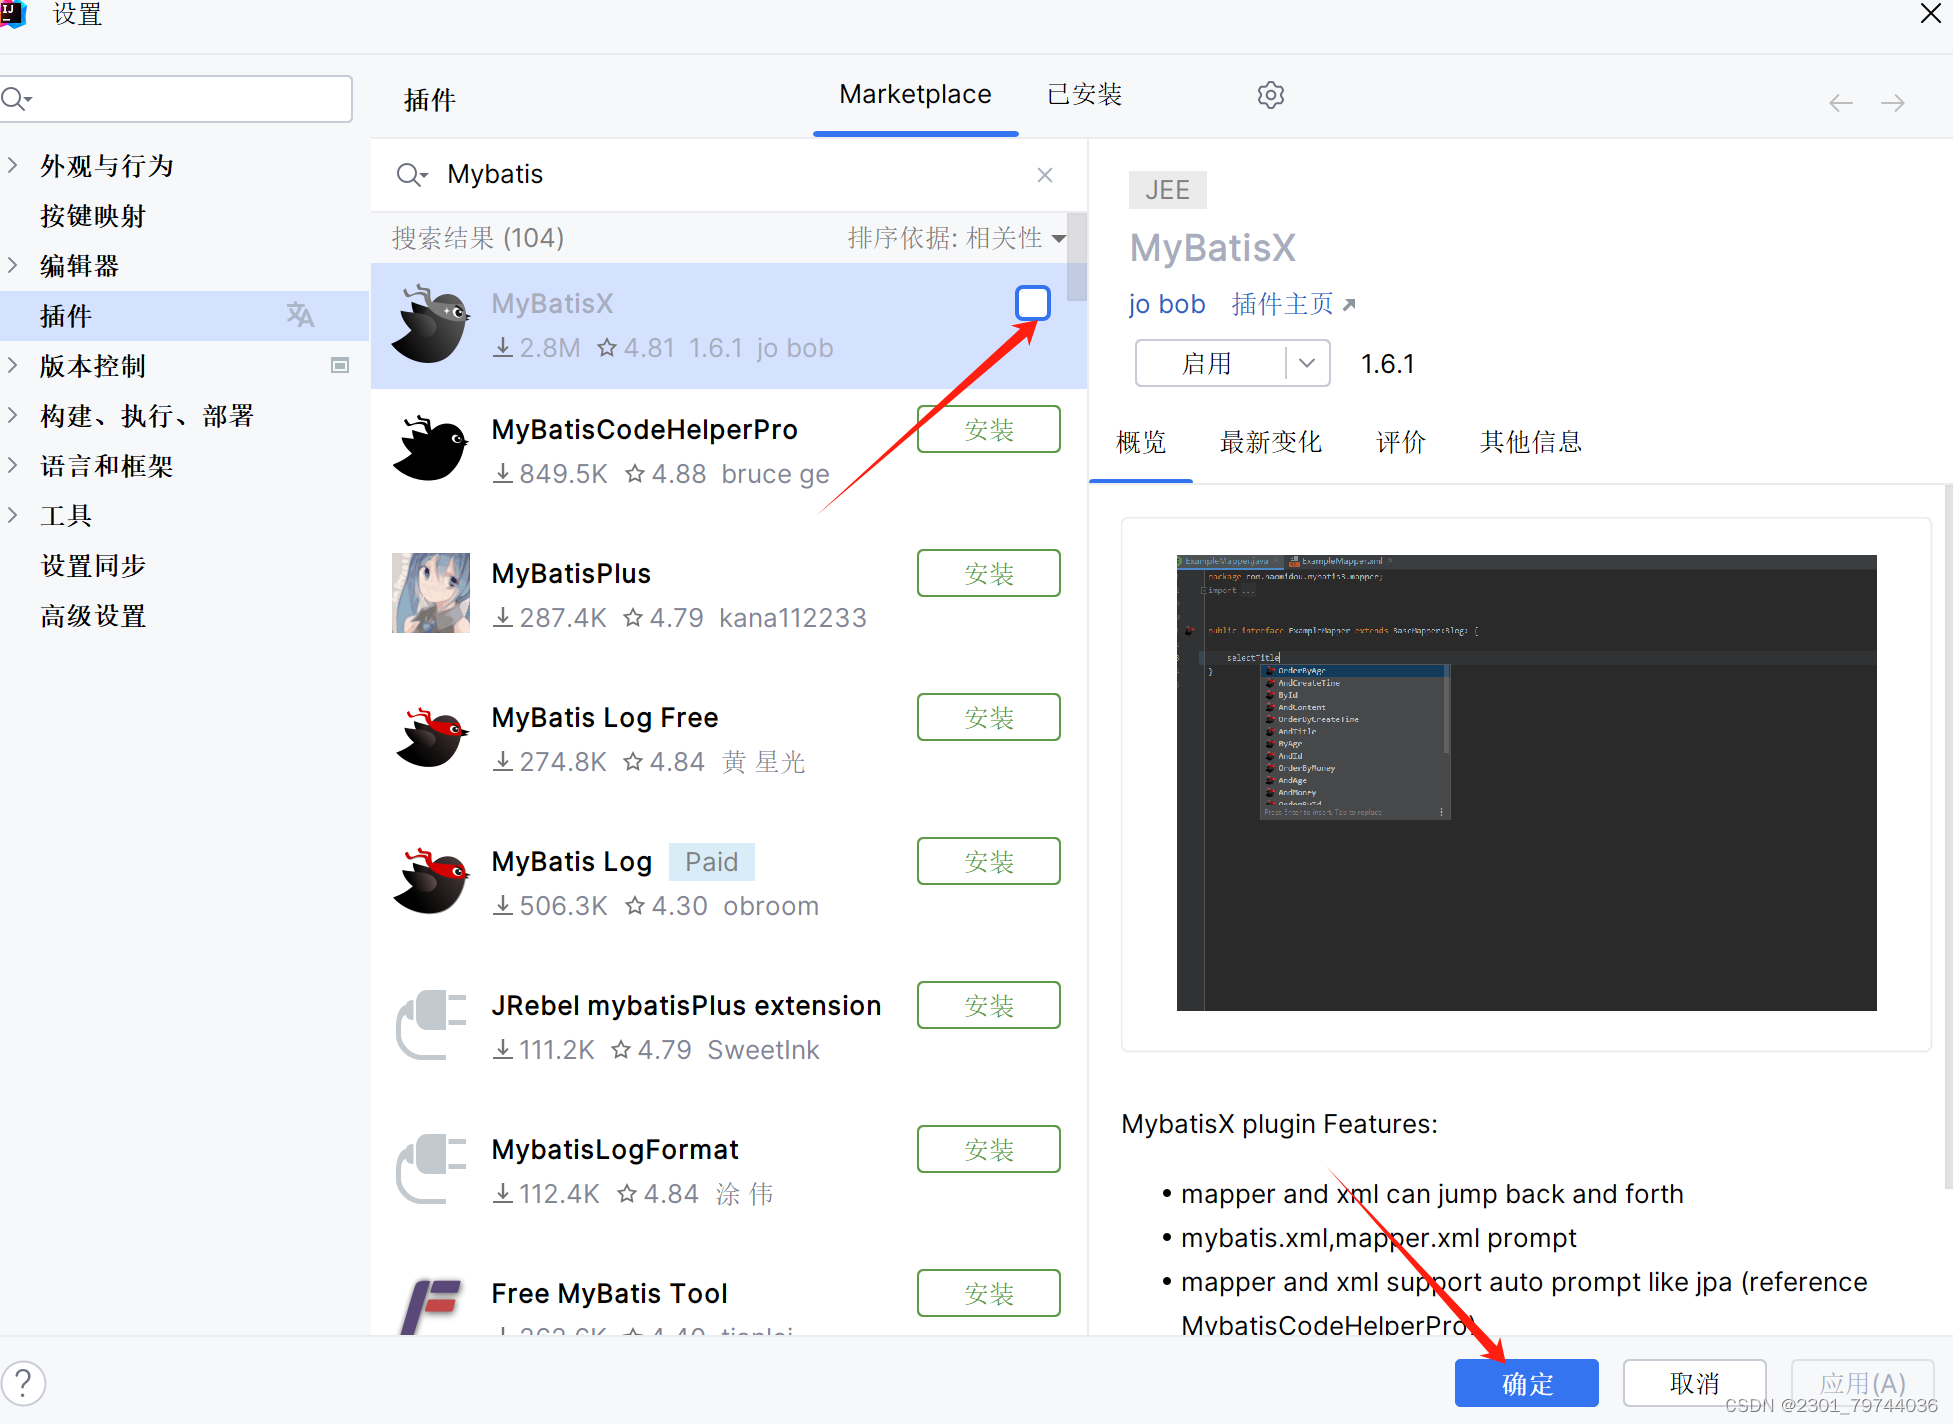The height and width of the screenshot is (1424, 1953).
Task: Open the 插件主页 homepage link
Action: [1293, 304]
